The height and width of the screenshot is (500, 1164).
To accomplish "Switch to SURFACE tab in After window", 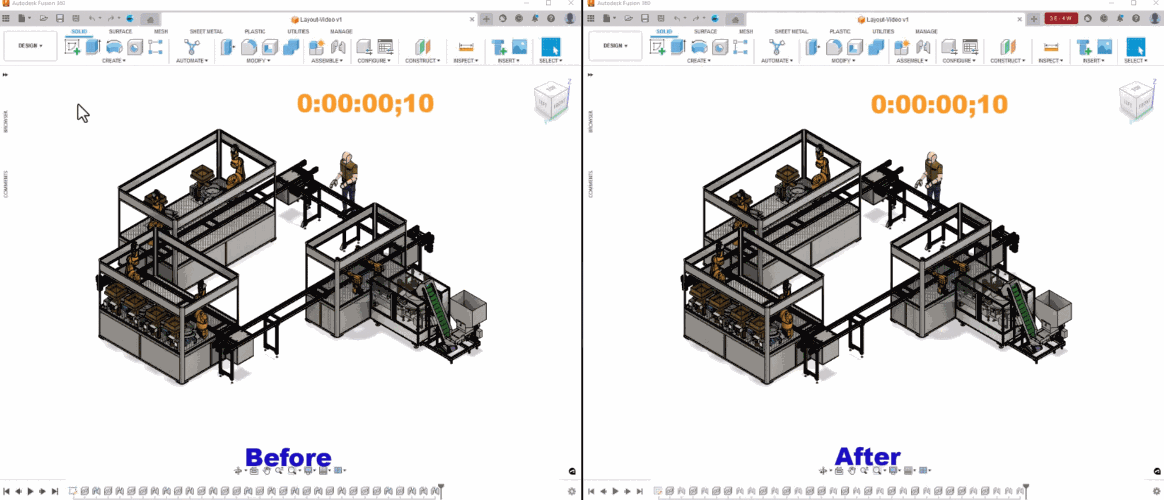I will click(x=704, y=32).
